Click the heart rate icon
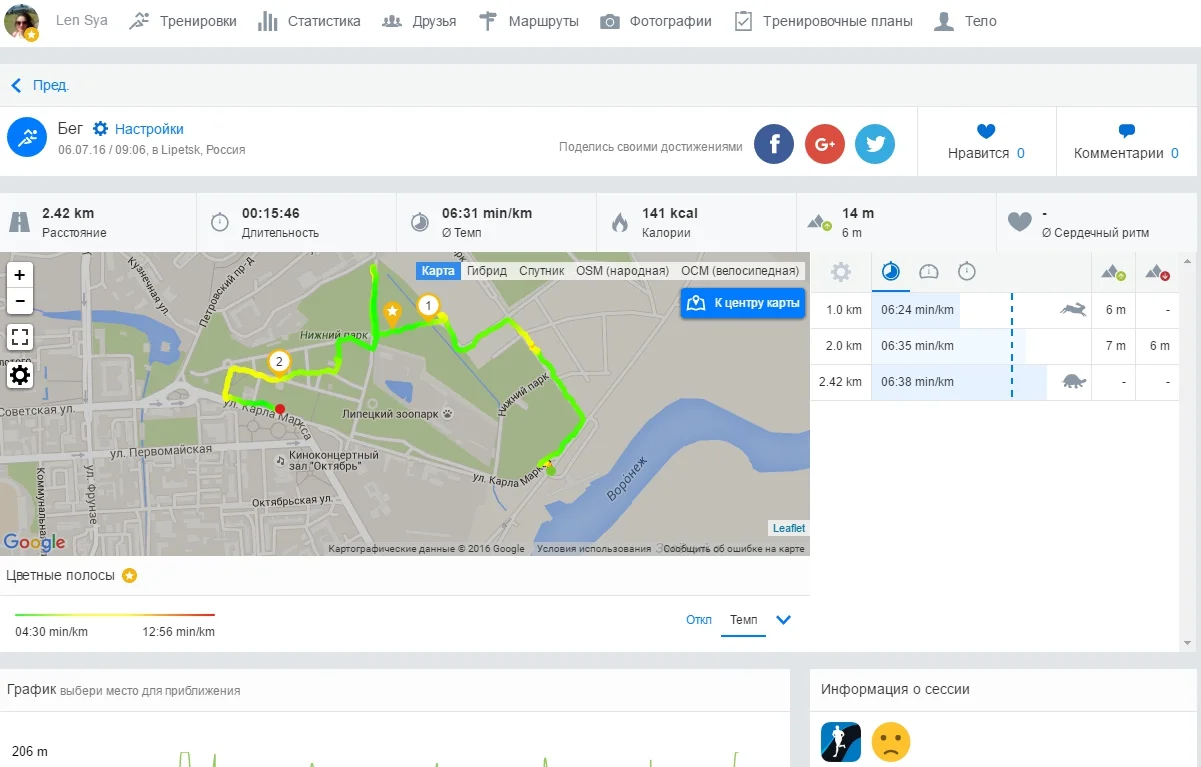 click(x=1019, y=222)
